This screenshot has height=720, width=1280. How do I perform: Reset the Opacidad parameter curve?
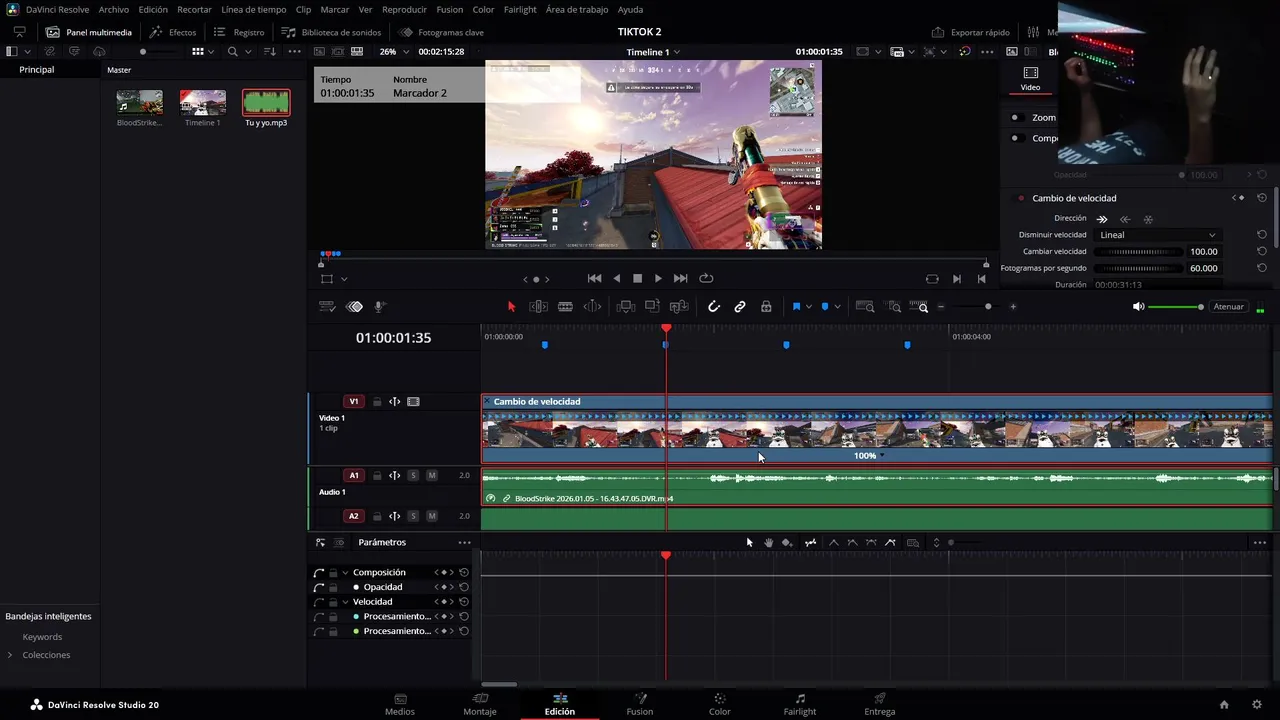tap(464, 587)
